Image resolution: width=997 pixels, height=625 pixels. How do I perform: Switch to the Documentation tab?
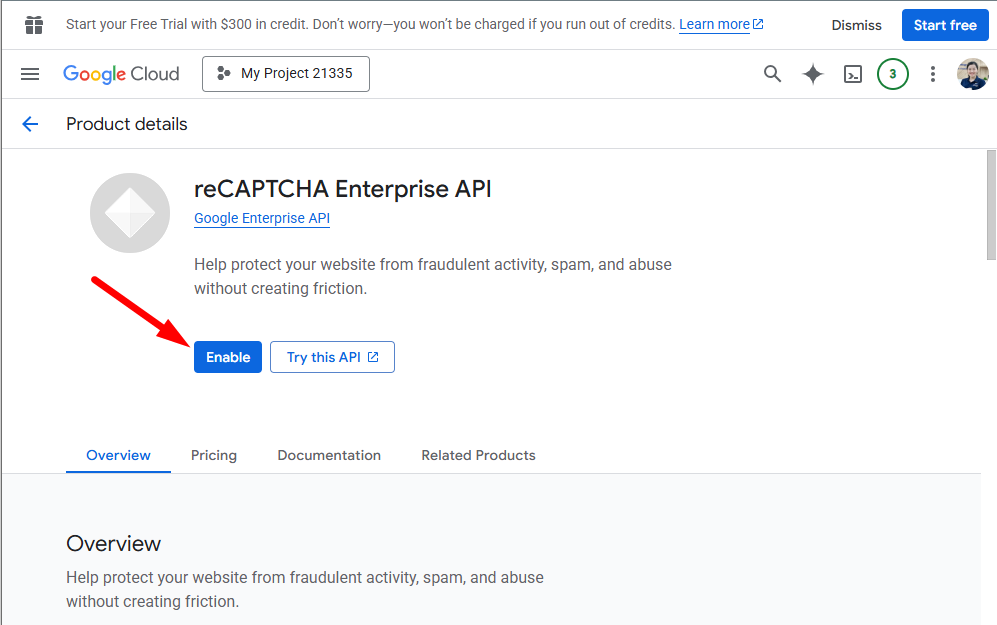click(x=329, y=455)
